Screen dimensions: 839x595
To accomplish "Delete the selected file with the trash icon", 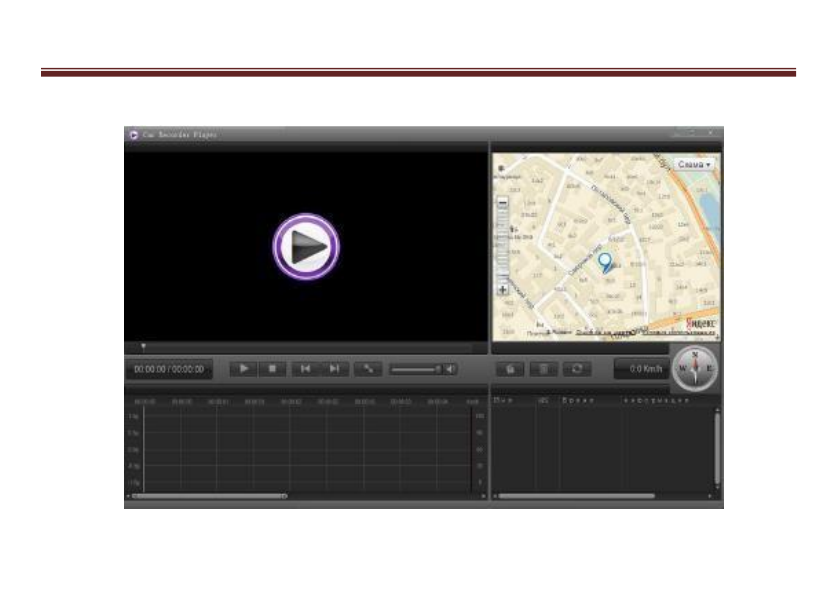I will (543, 369).
